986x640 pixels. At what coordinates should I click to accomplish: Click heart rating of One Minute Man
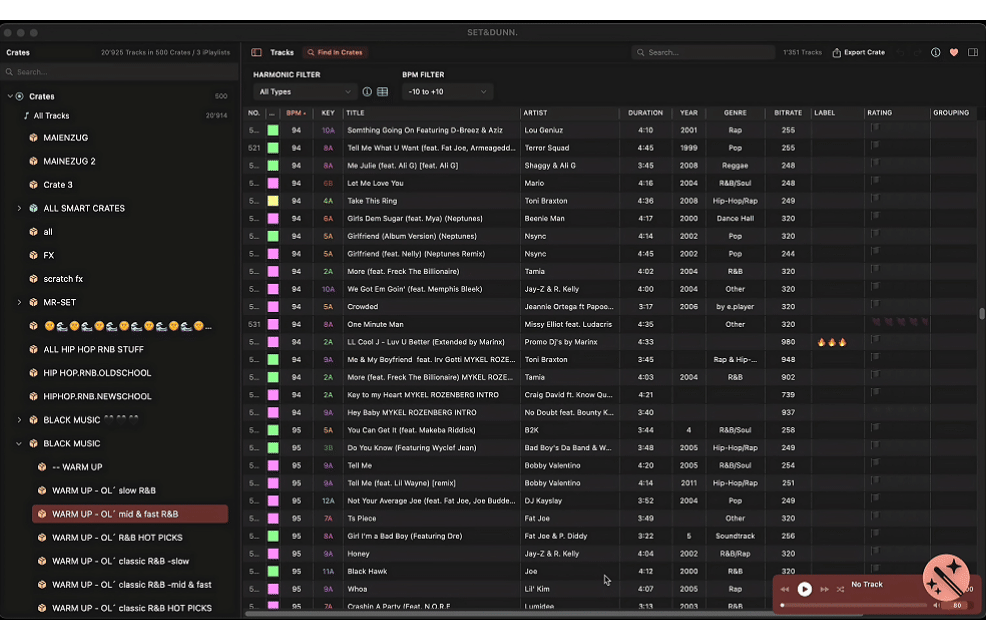pos(900,323)
